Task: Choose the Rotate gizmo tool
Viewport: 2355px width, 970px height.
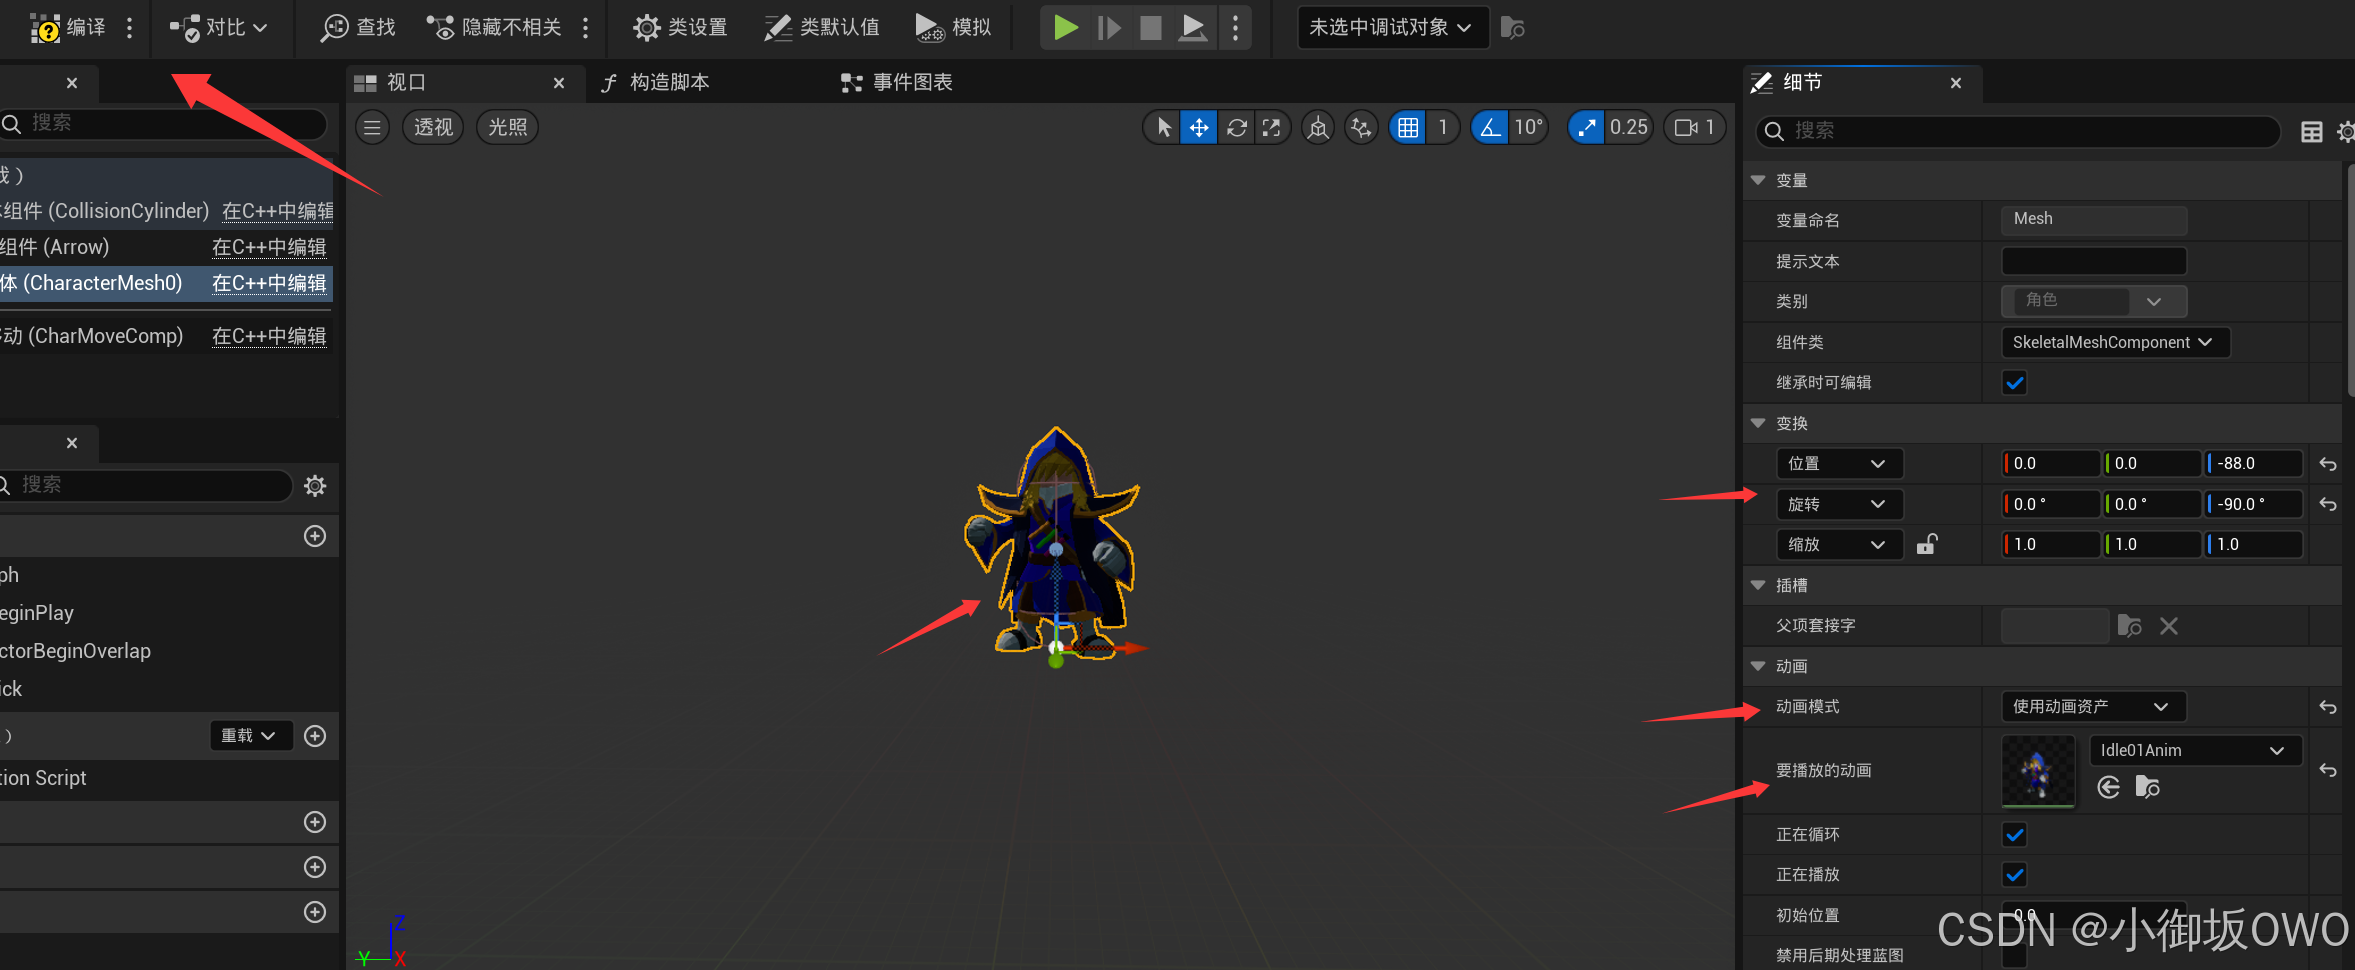Action: pyautogui.click(x=1236, y=127)
